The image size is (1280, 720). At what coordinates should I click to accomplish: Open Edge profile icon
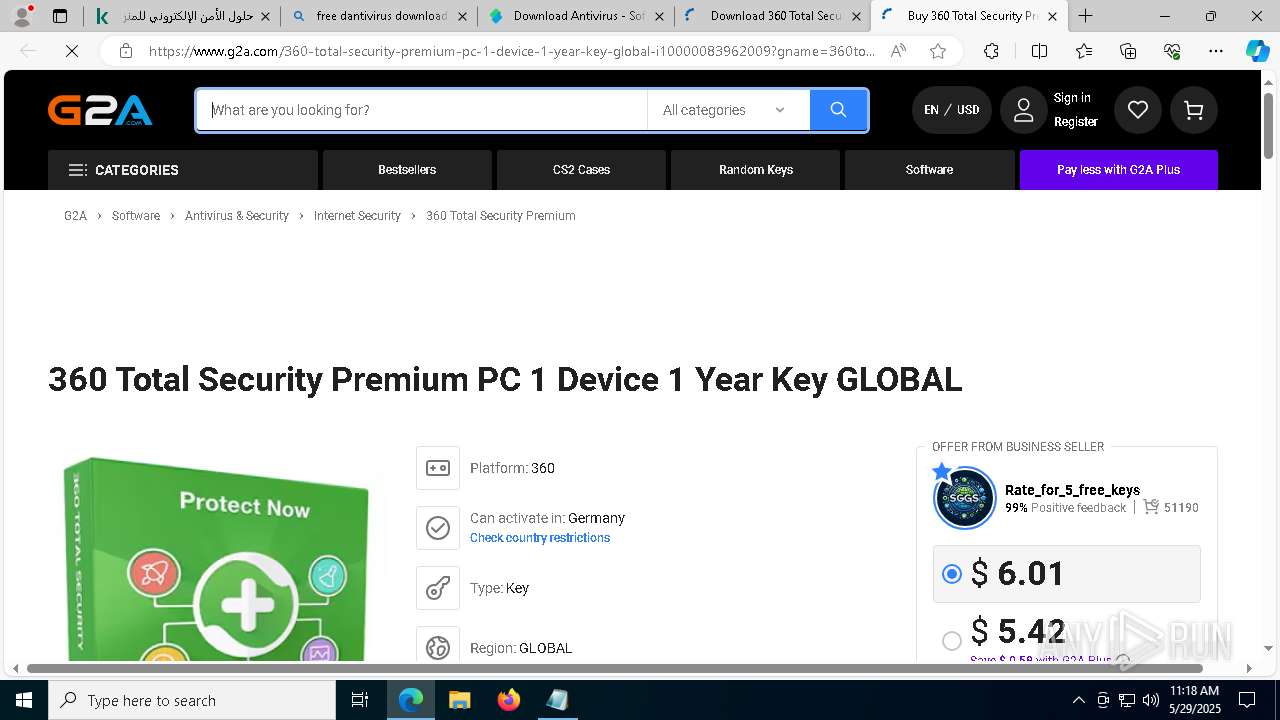click(22, 16)
